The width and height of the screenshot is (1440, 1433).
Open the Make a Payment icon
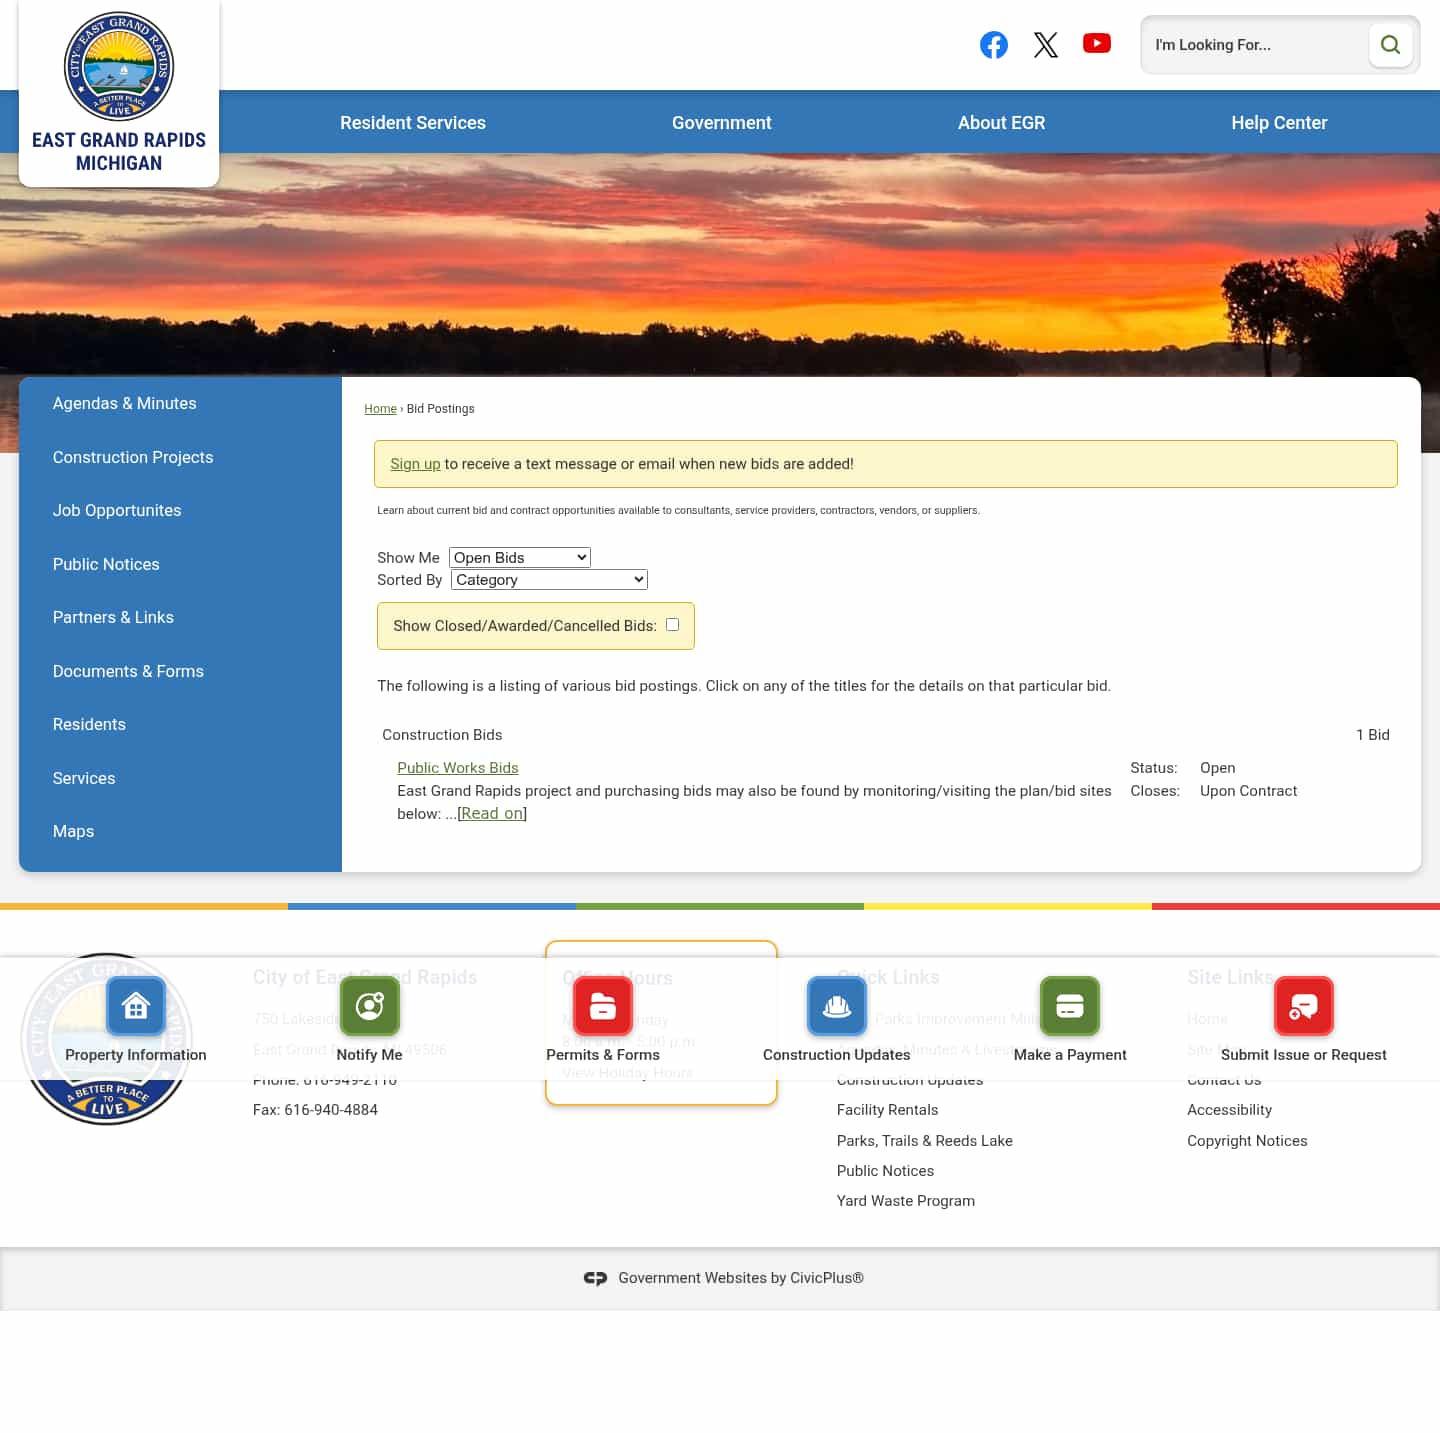(x=1069, y=1006)
